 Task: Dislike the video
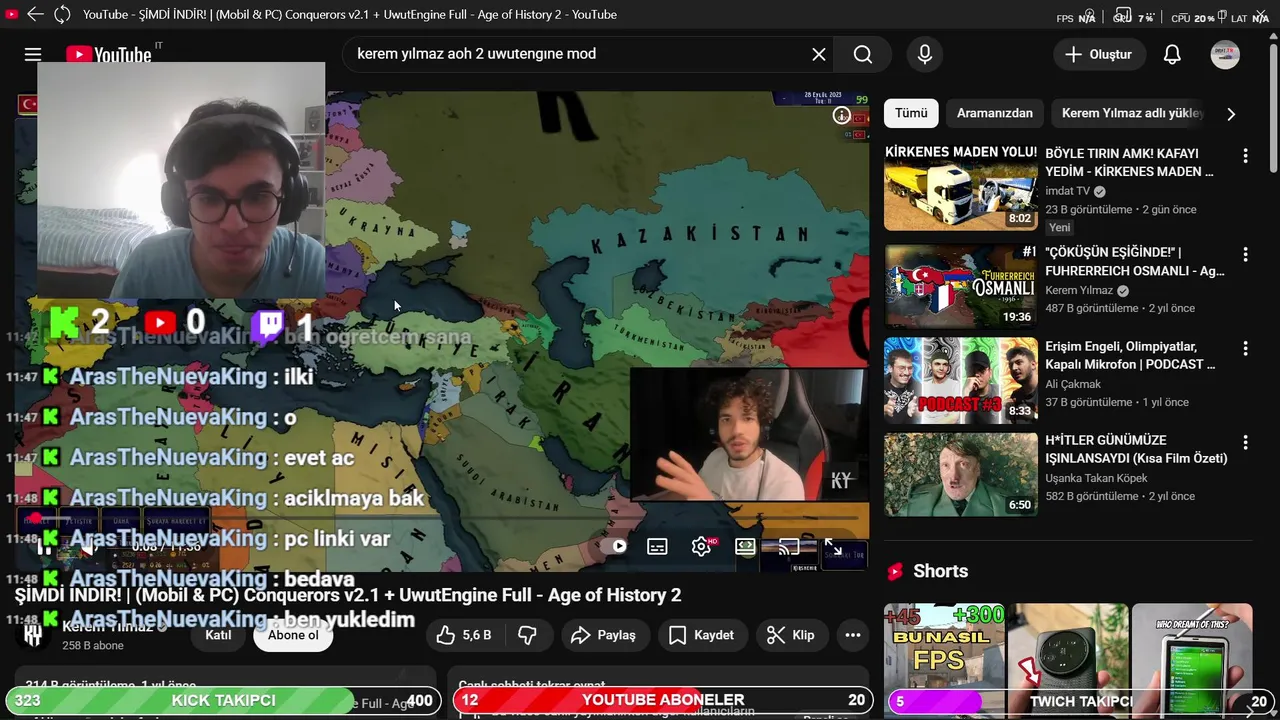pyautogui.click(x=527, y=635)
